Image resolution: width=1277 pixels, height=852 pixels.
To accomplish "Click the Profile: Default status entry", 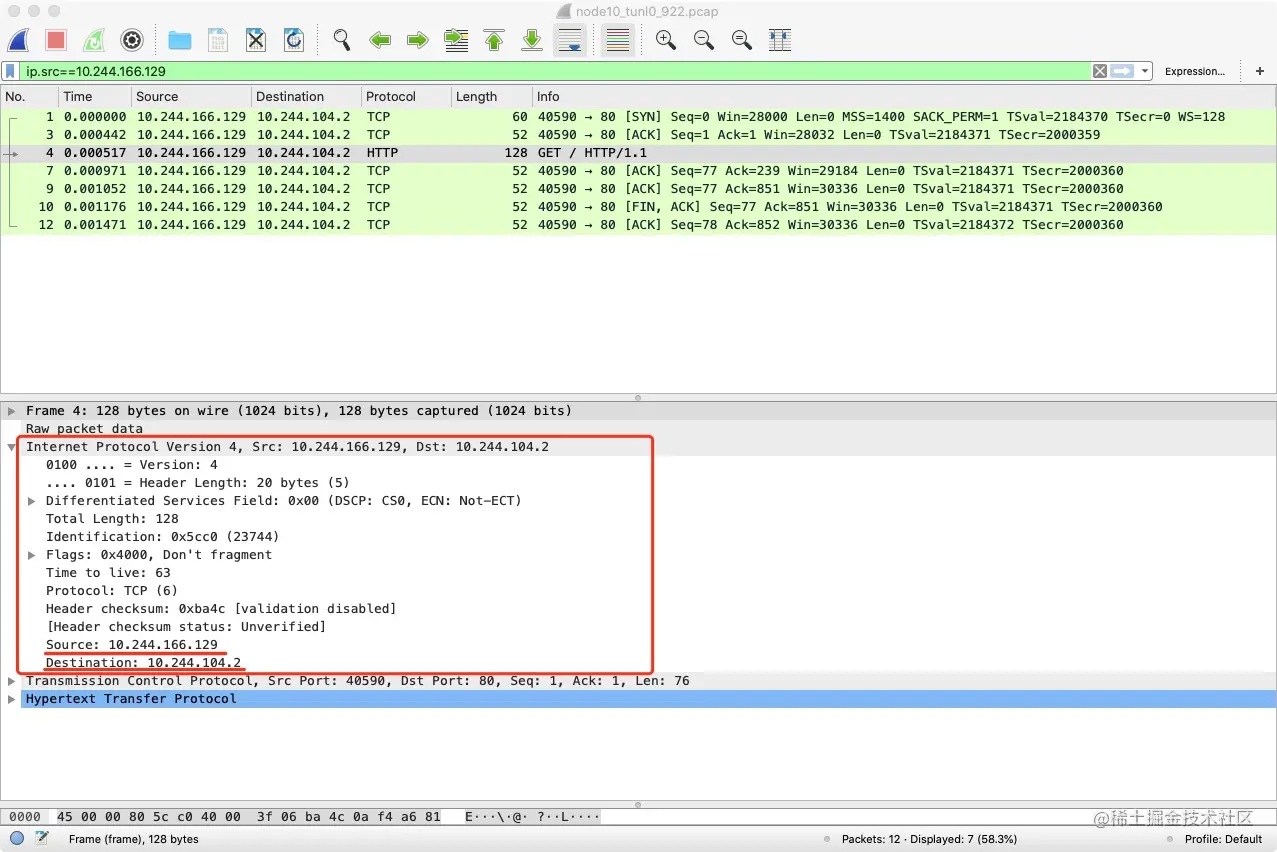I will pos(1223,839).
